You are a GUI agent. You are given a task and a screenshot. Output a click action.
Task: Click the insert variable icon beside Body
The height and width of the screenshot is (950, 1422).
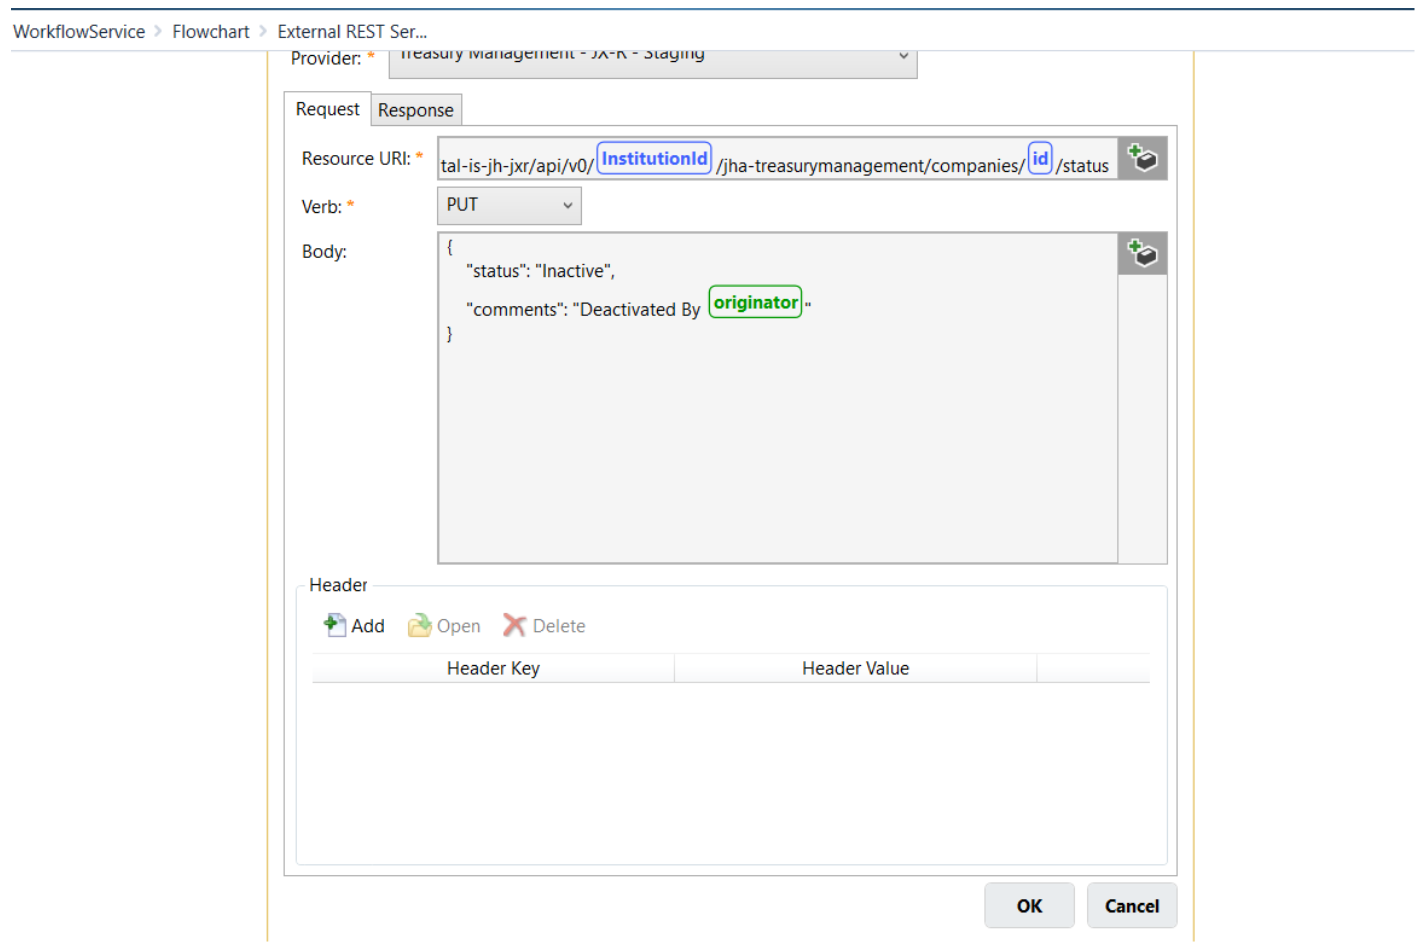[x=1141, y=253]
